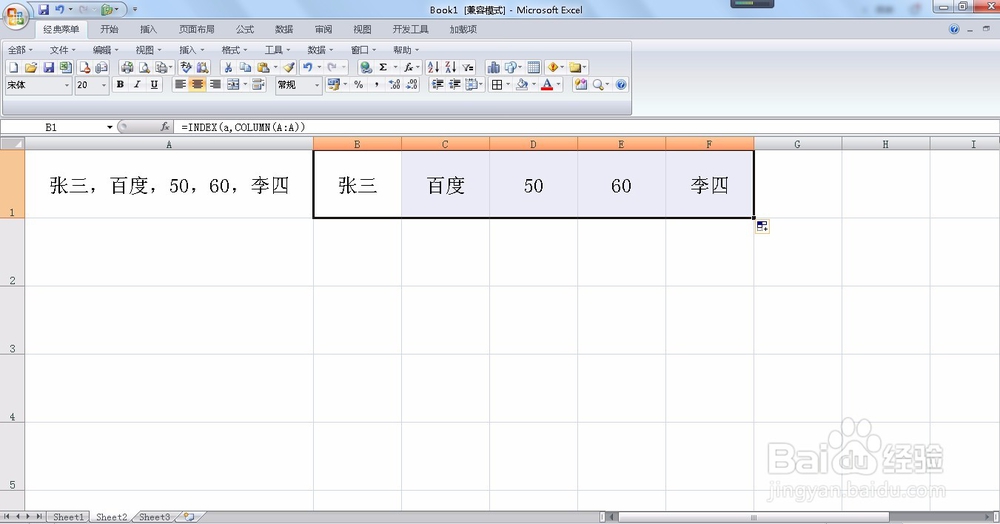Toggle Underline formatting
This screenshot has width=1000, height=524.
[x=154, y=84]
